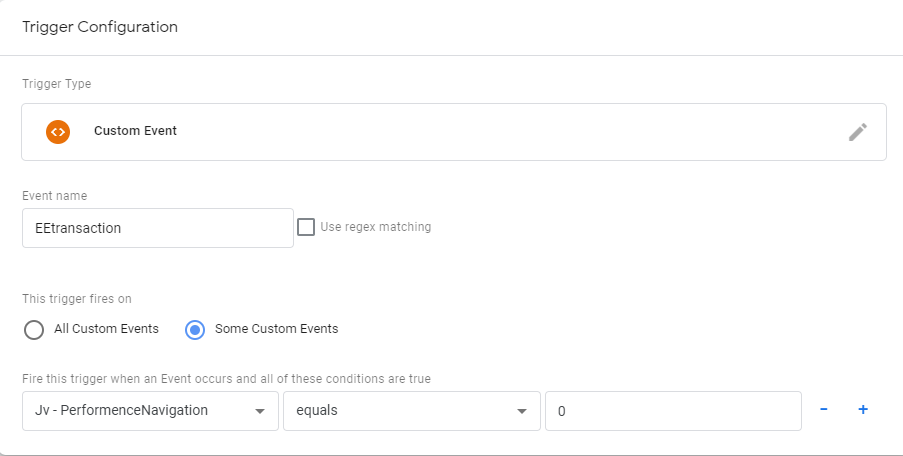Open the Jv - PerformenceNavigation variable dropdown
Viewport: 903px width, 456px height.
point(150,411)
